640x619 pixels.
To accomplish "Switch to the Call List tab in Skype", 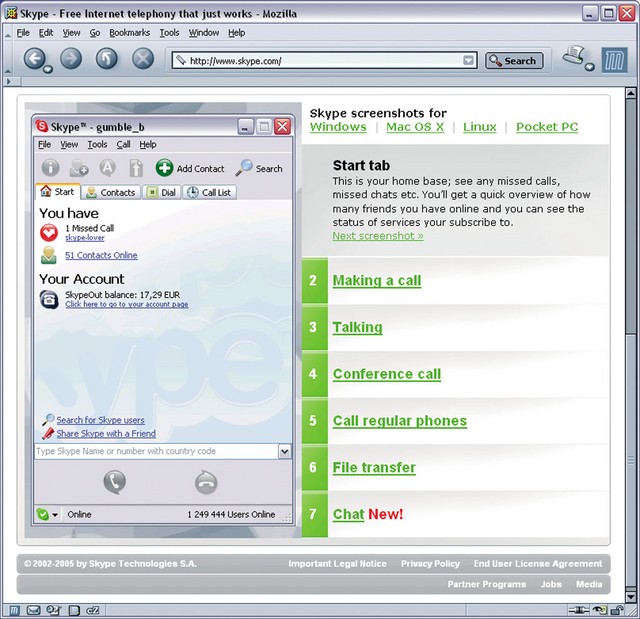I will point(210,192).
